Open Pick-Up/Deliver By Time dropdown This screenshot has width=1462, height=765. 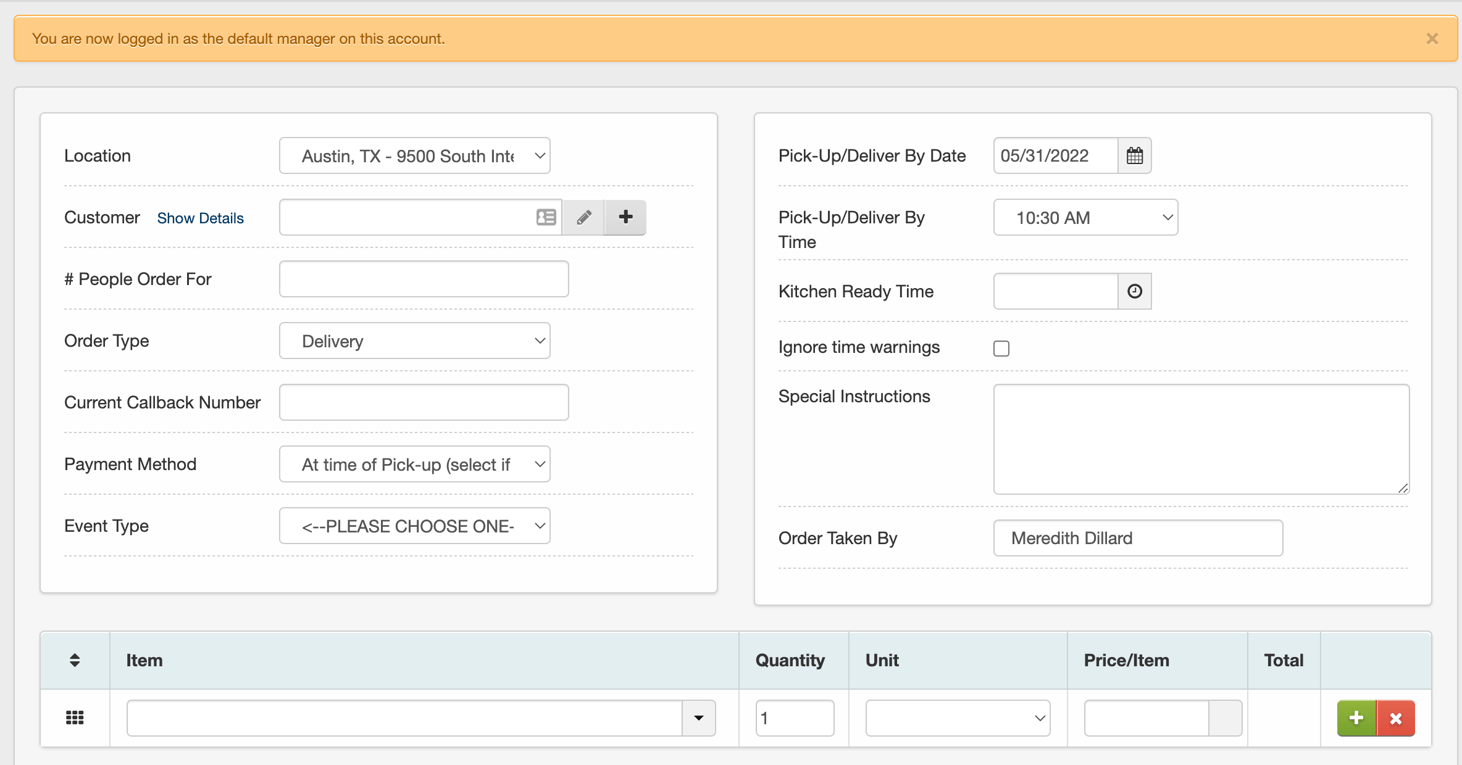click(x=1085, y=218)
